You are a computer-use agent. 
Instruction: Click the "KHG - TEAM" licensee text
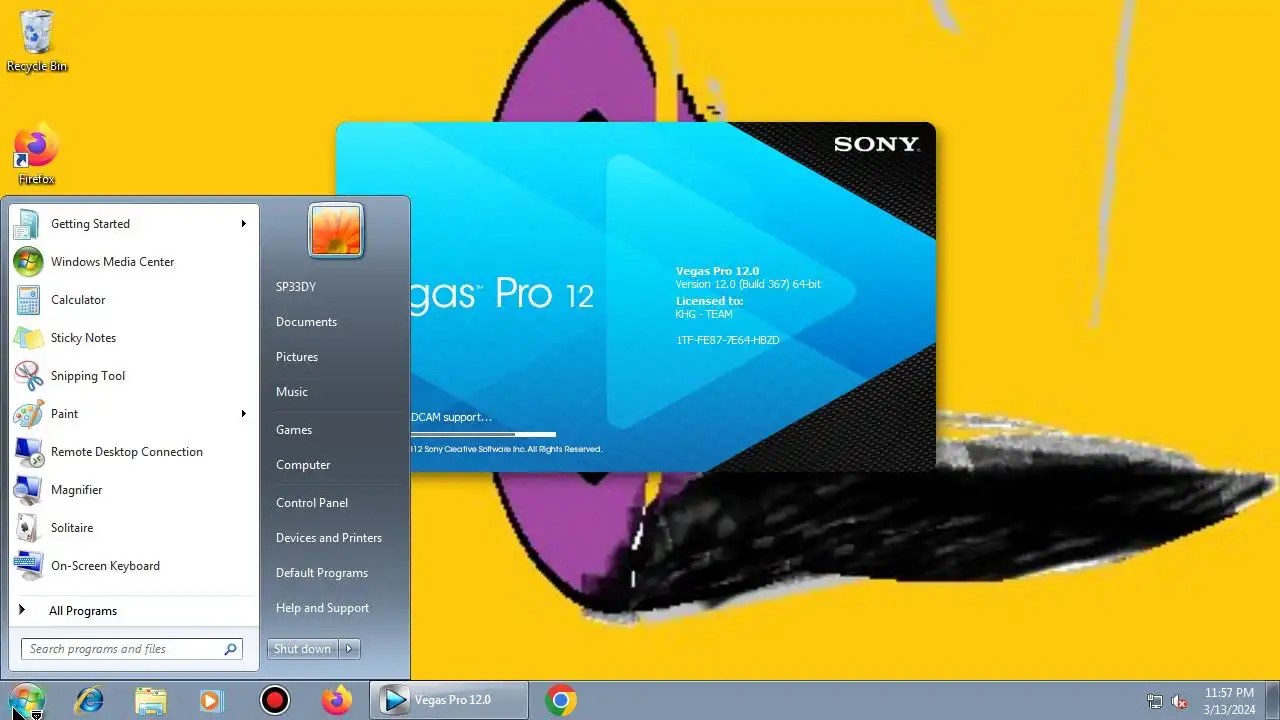pos(704,315)
